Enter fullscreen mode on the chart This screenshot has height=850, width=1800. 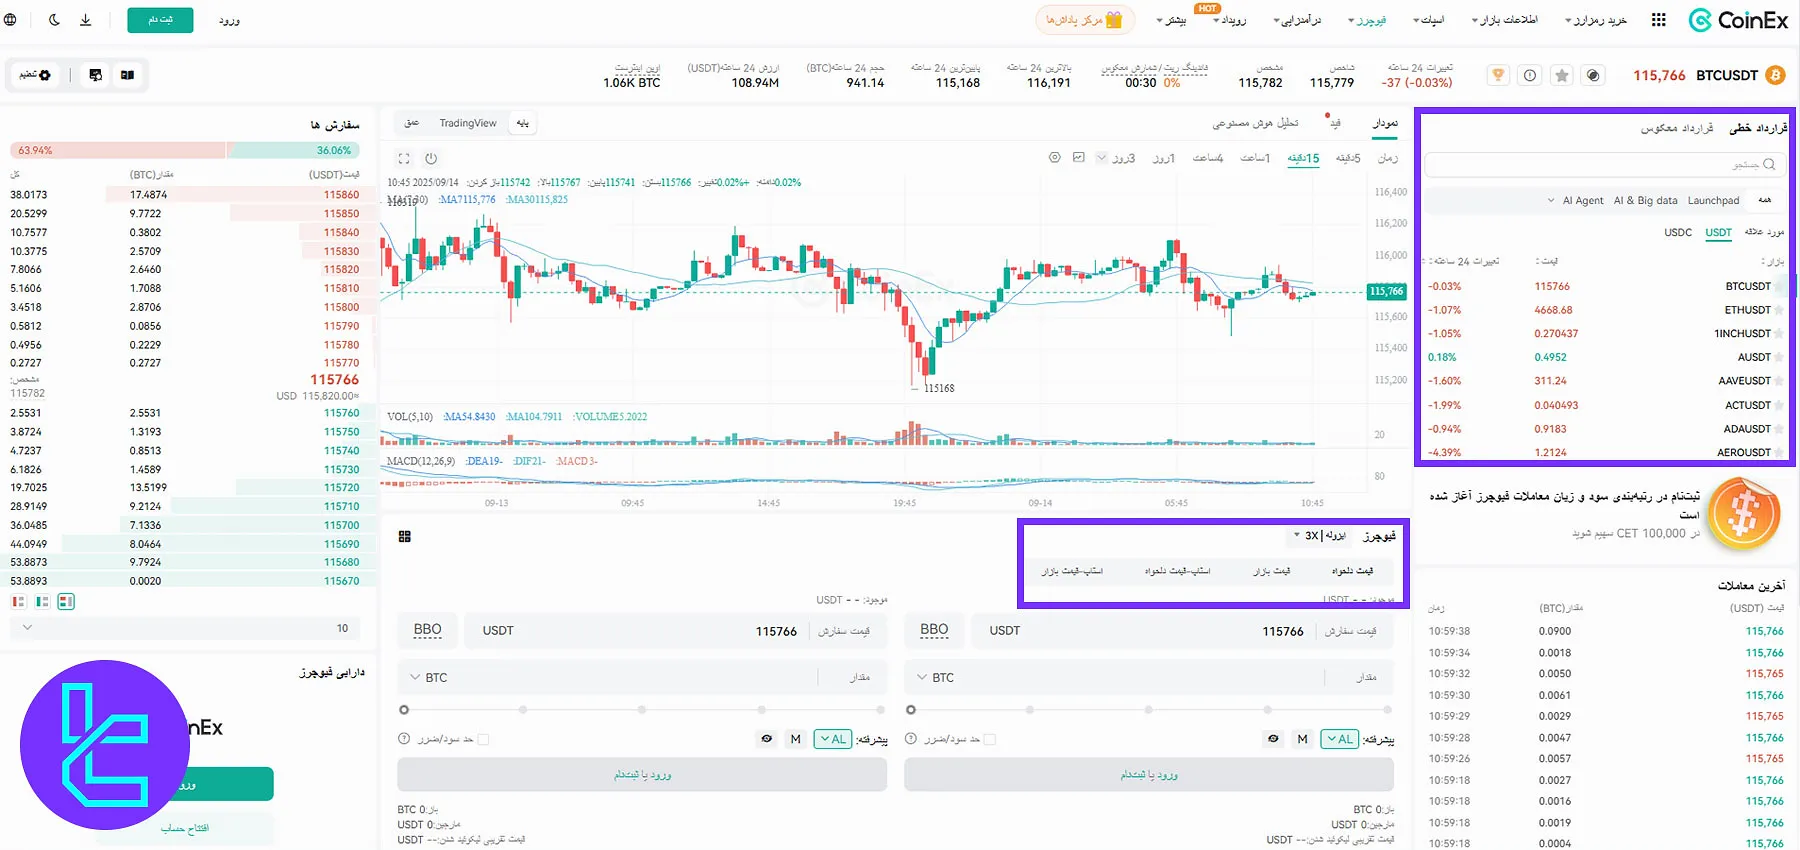404,158
